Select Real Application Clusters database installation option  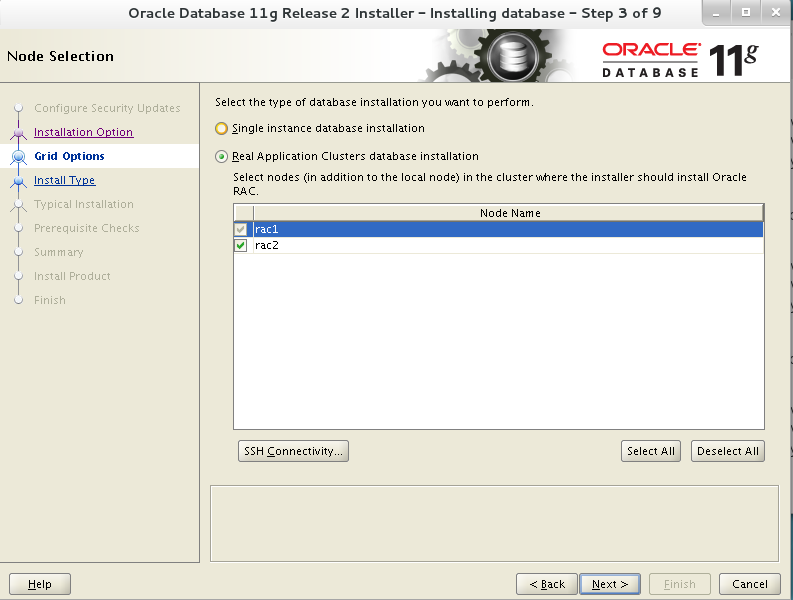coord(221,156)
